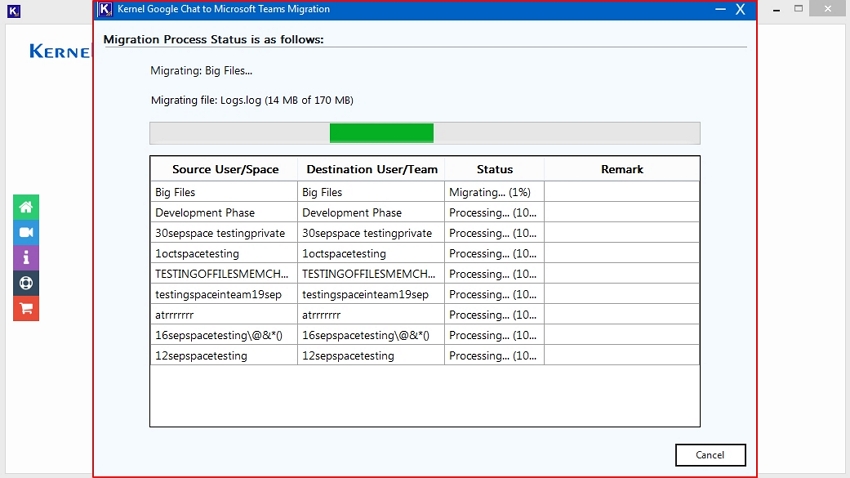Viewport: 850px width, 478px height.
Task: Click the Remark column header
Action: (x=622, y=170)
